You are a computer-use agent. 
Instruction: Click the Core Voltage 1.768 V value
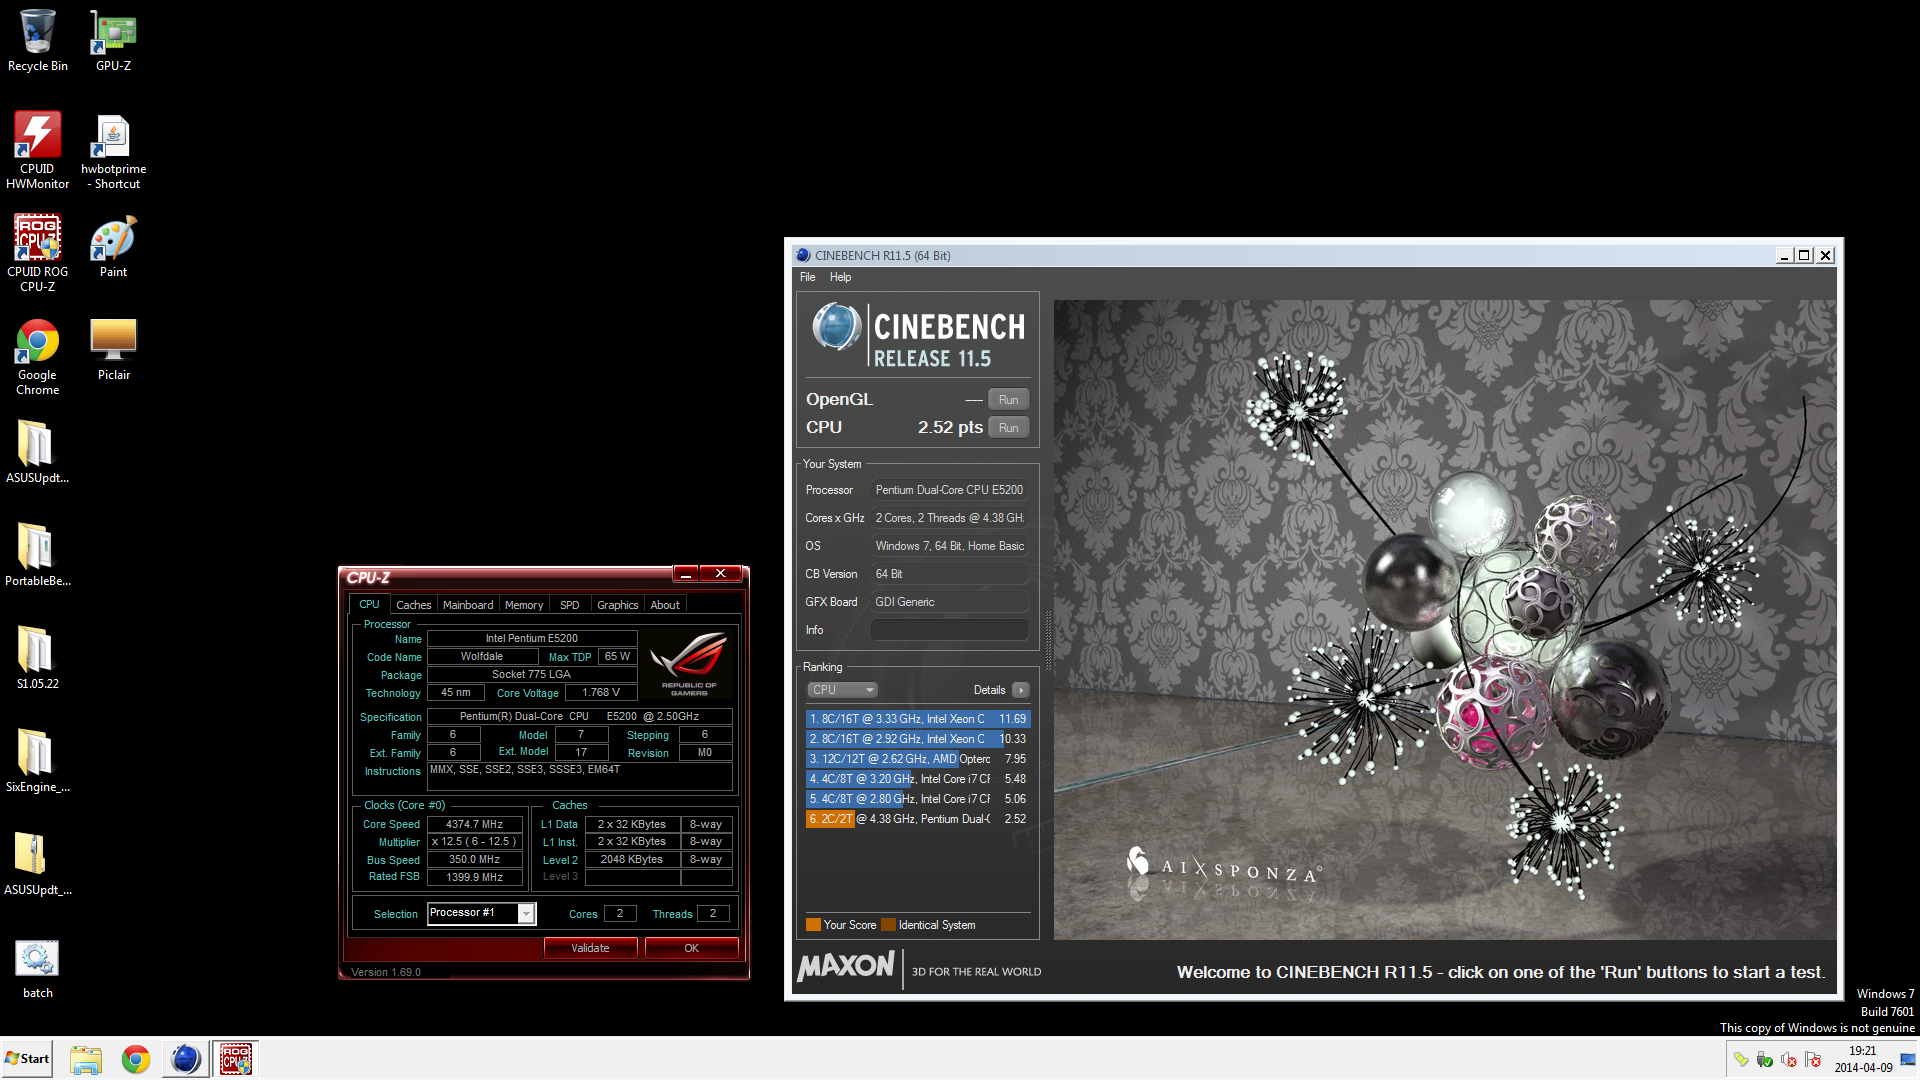(601, 693)
